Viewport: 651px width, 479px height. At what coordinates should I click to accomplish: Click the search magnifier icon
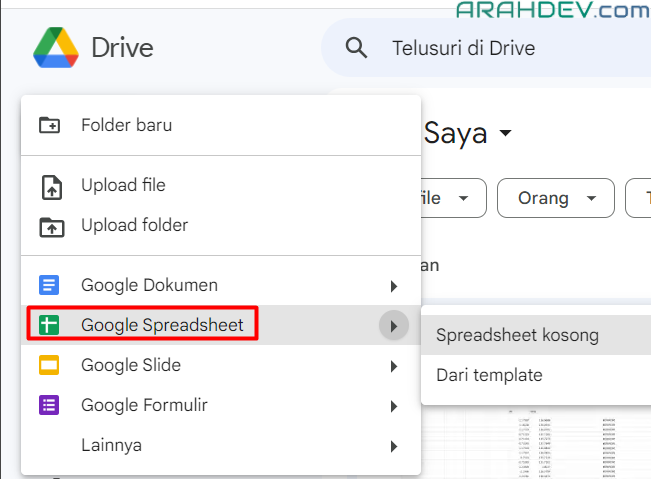click(355, 47)
